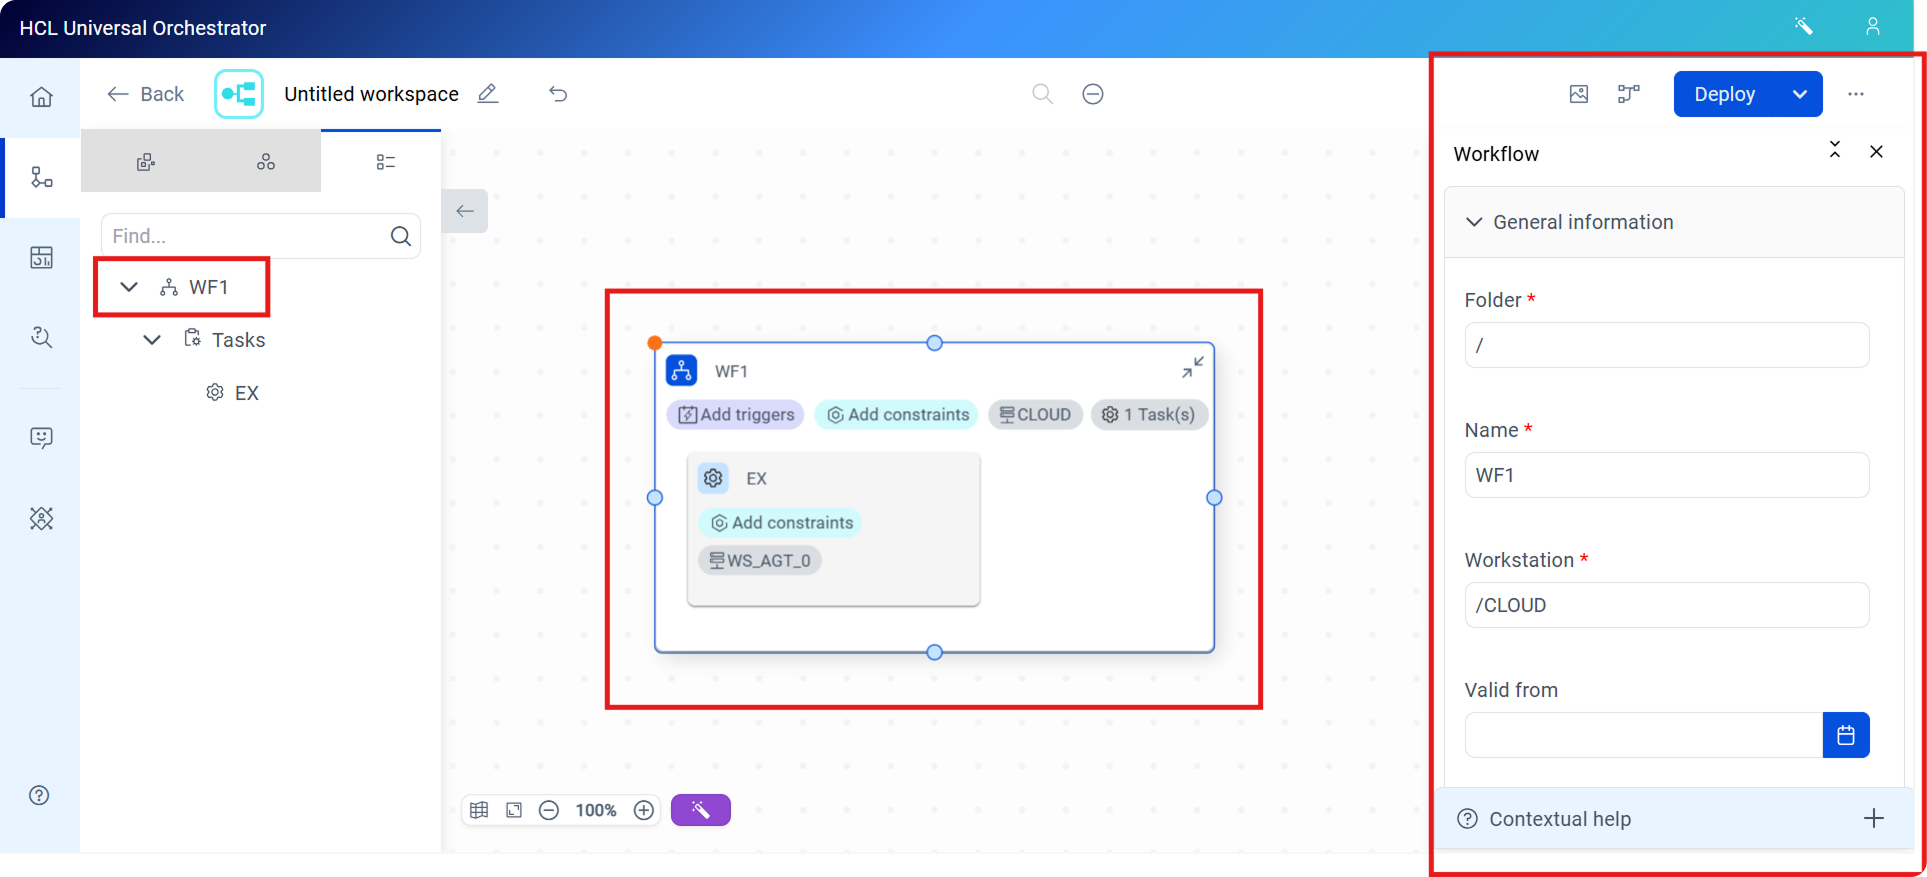Click the Valid from date field
Image resolution: width=1927 pixels, height=877 pixels.
click(x=1644, y=735)
